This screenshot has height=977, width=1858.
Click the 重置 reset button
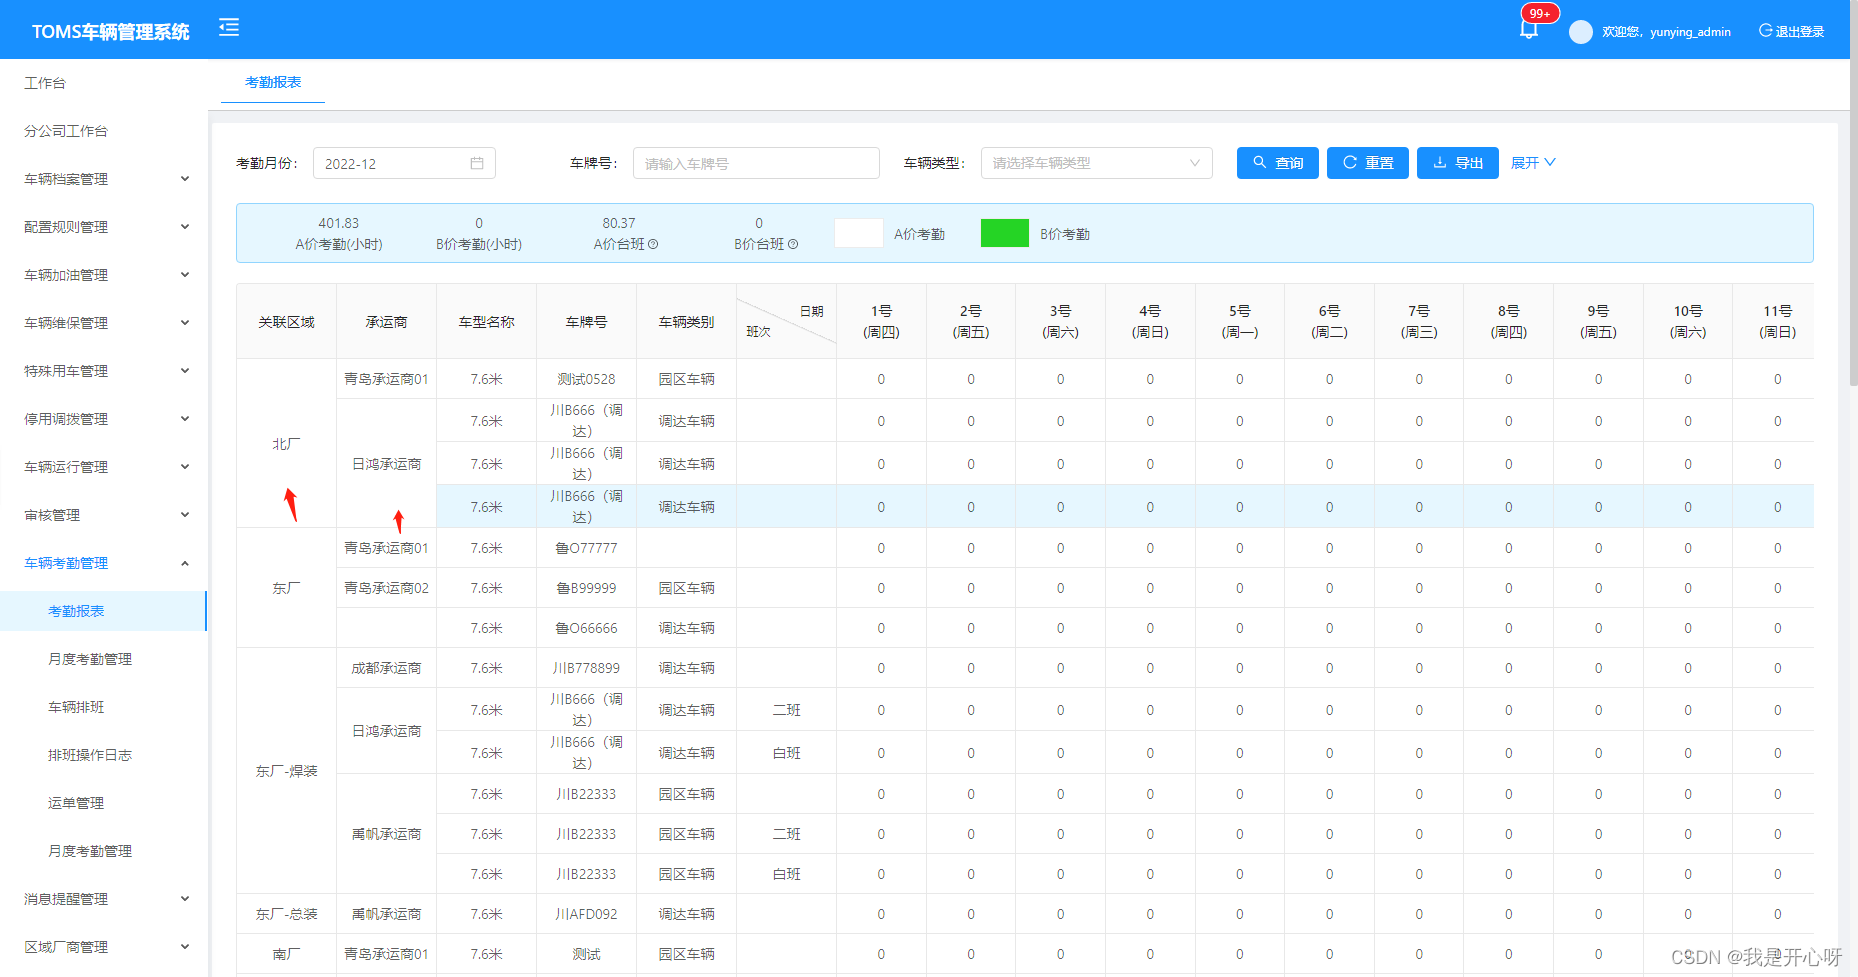(x=1368, y=163)
